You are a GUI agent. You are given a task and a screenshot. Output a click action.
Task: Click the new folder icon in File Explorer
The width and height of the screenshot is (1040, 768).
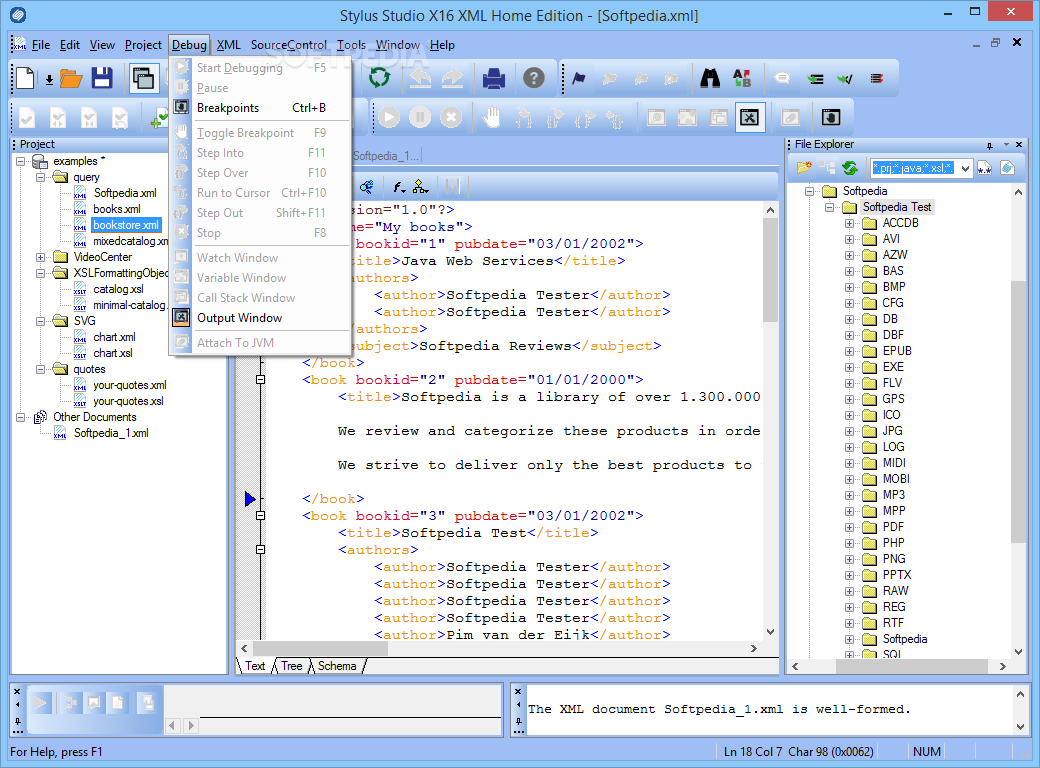click(x=804, y=168)
